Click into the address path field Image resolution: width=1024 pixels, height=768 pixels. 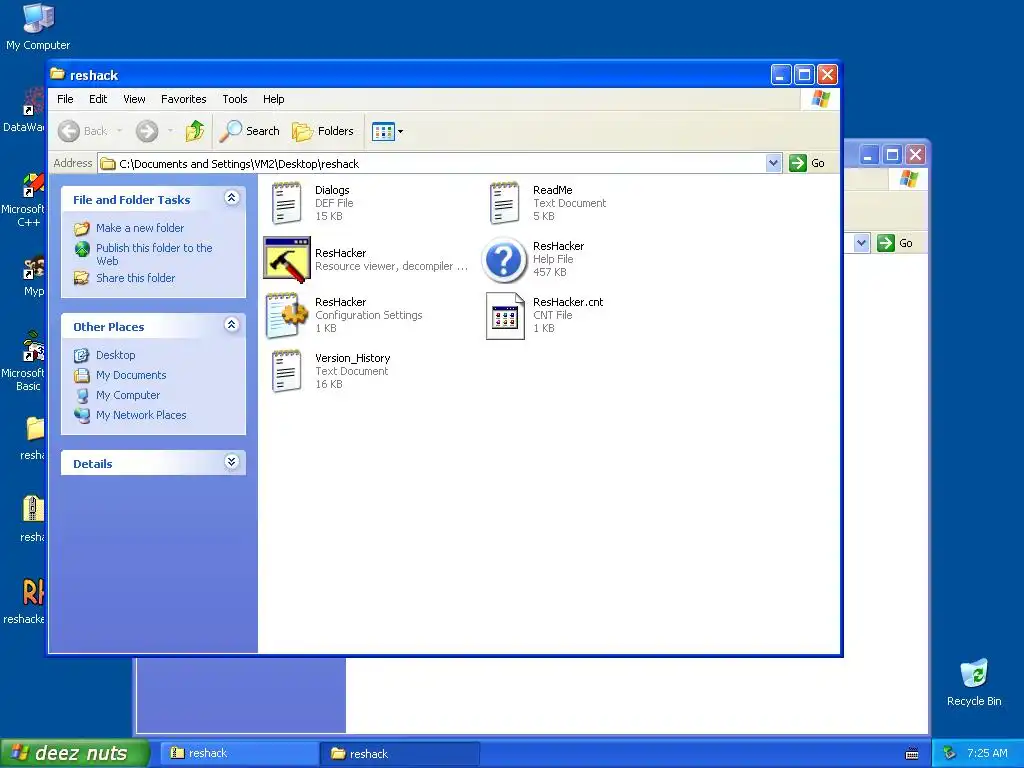click(431, 163)
